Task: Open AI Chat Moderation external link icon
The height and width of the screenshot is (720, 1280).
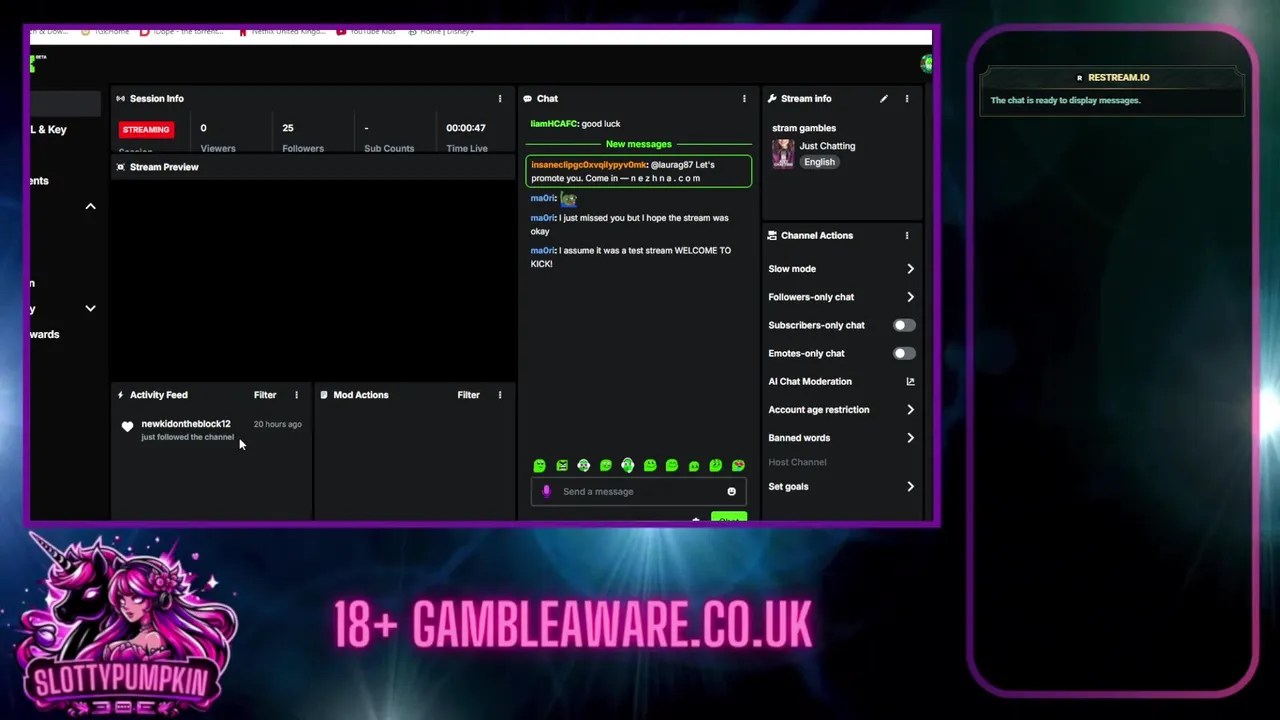Action: coord(910,382)
